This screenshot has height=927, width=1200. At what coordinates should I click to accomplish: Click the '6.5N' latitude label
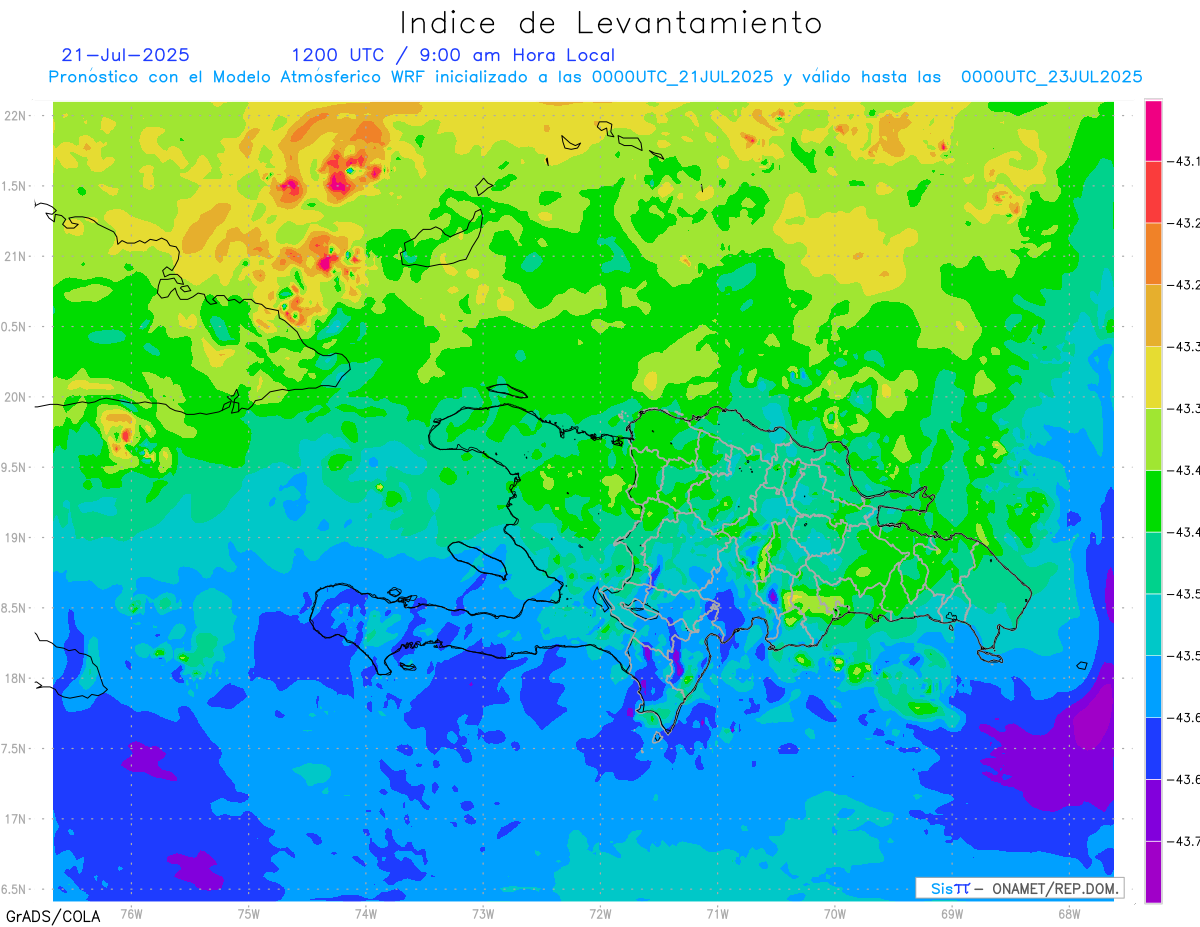click(14, 890)
